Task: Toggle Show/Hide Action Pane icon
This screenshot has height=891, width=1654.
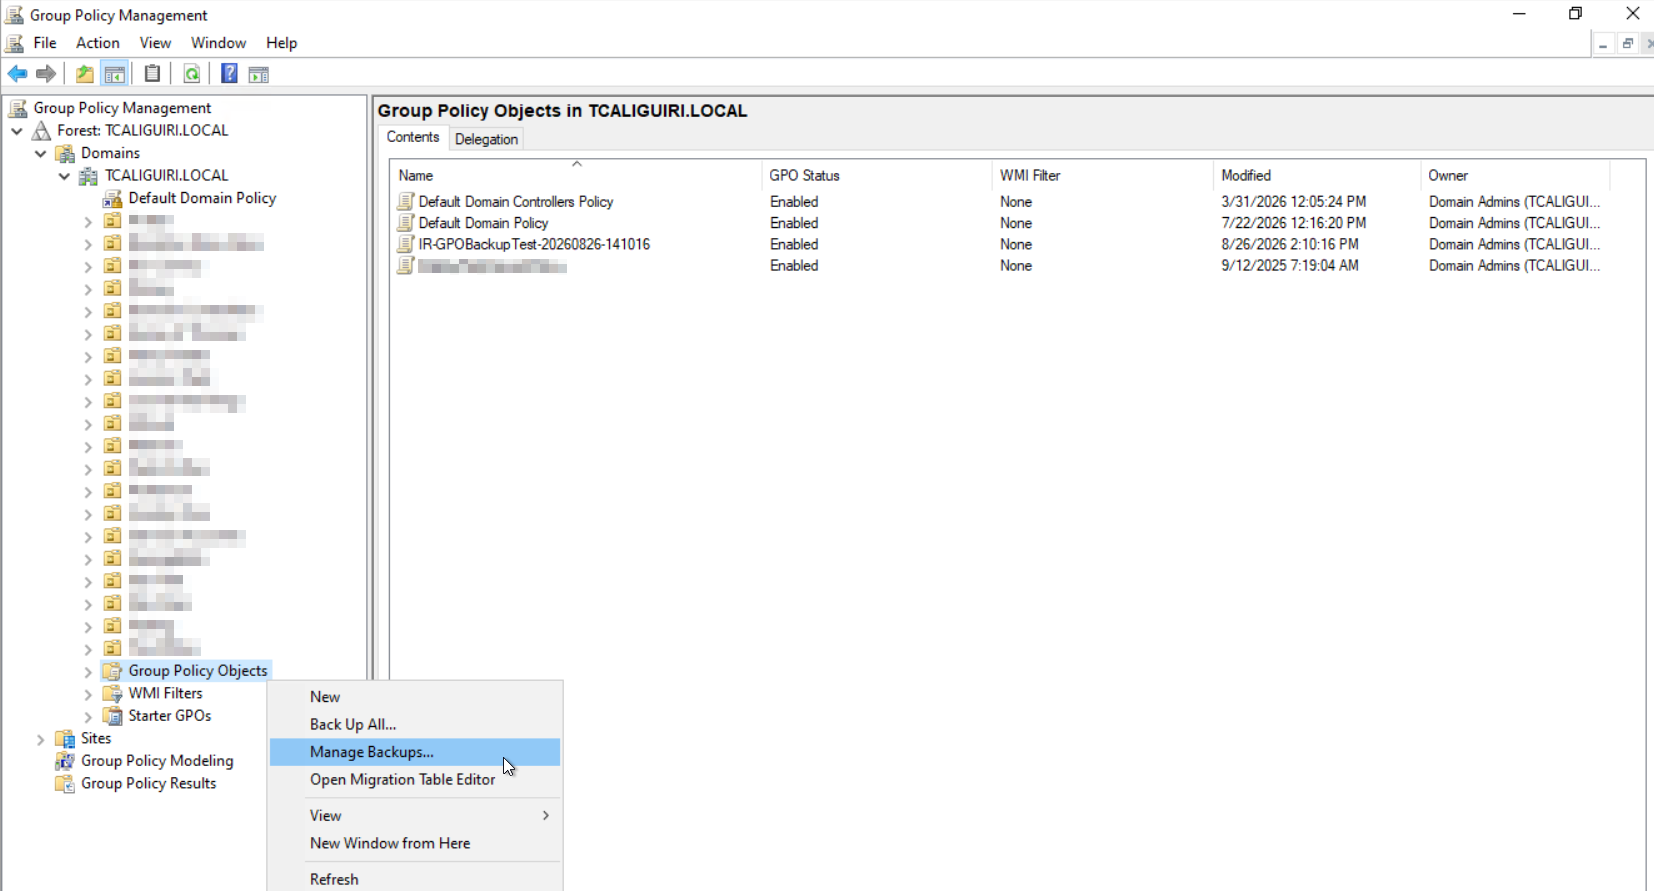Action: [x=259, y=74]
